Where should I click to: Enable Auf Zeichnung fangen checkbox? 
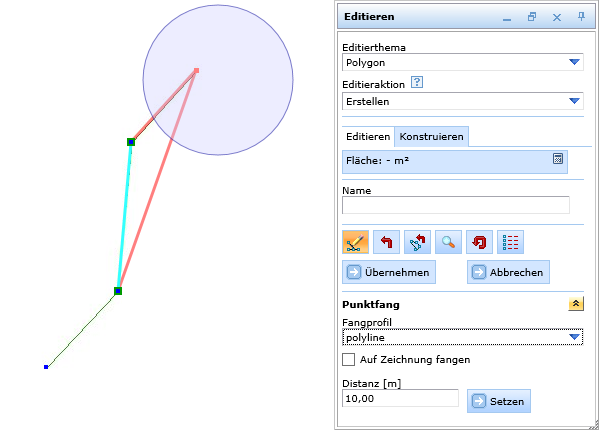click(348, 359)
